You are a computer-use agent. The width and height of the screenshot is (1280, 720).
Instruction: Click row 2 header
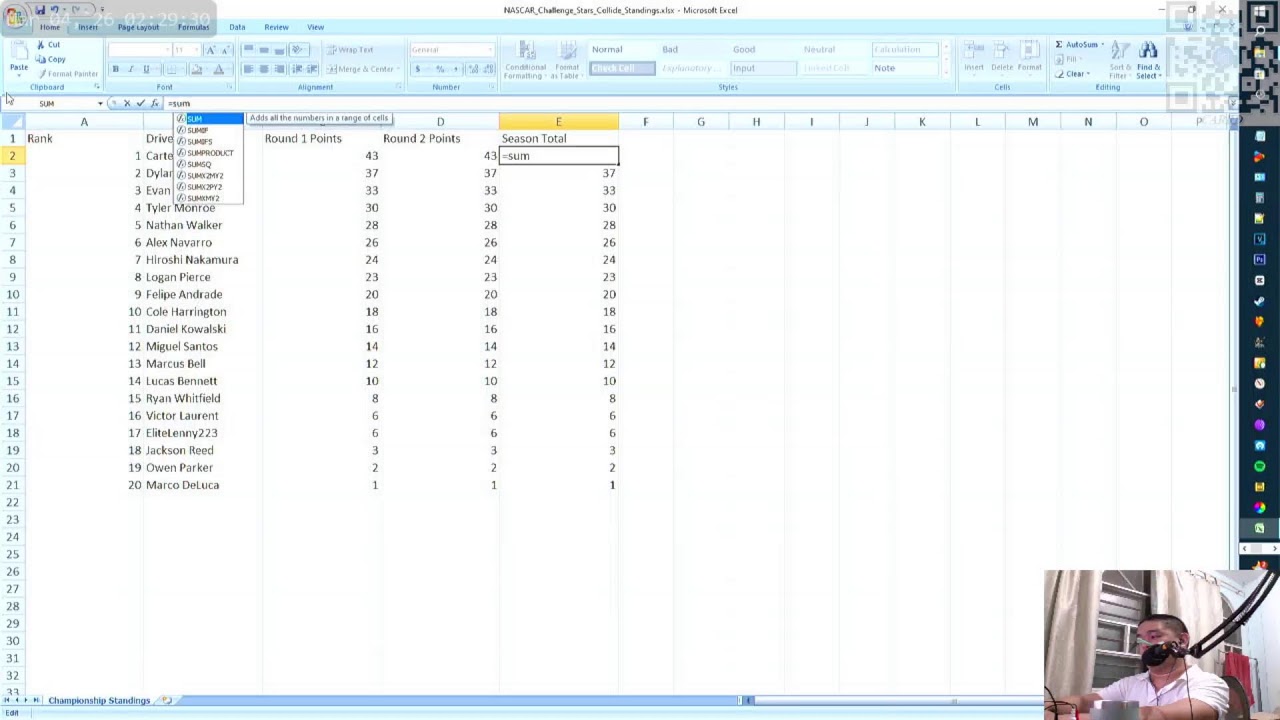click(x=12, y=156)
